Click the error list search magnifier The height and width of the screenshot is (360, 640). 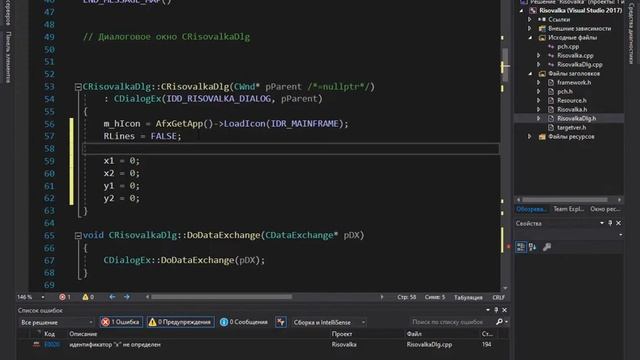tap(499, 322)
